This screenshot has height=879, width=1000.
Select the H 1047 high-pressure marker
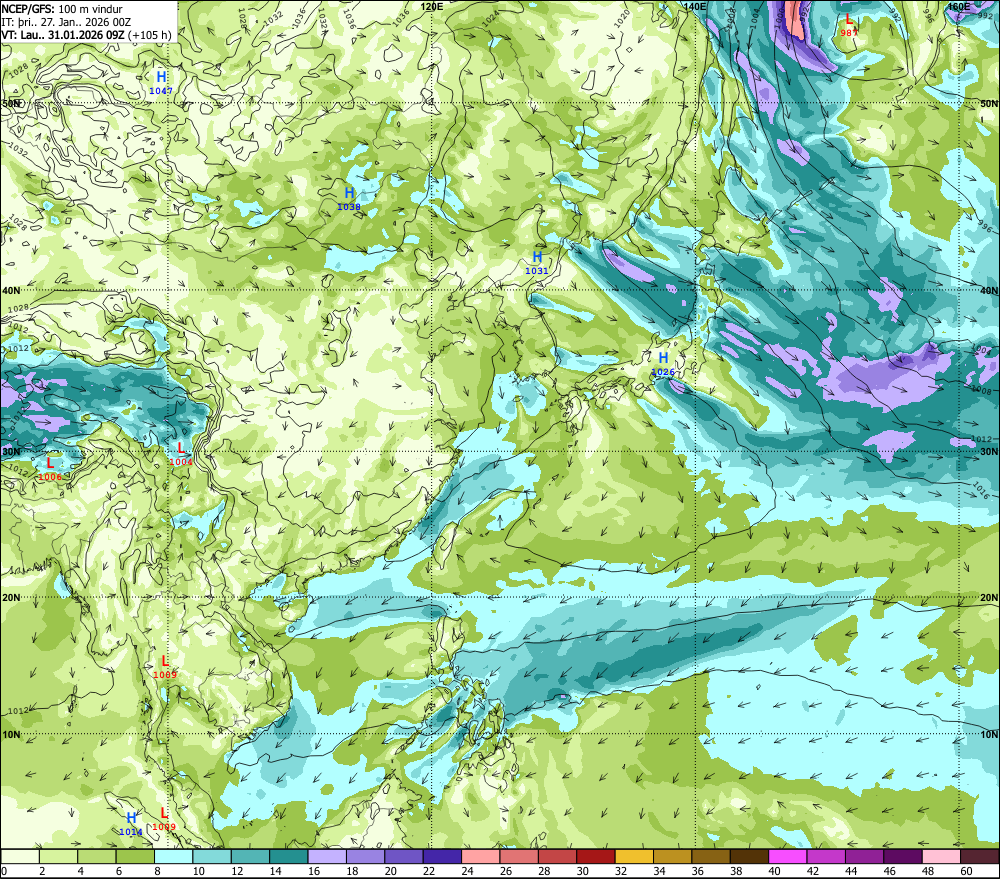161,82
